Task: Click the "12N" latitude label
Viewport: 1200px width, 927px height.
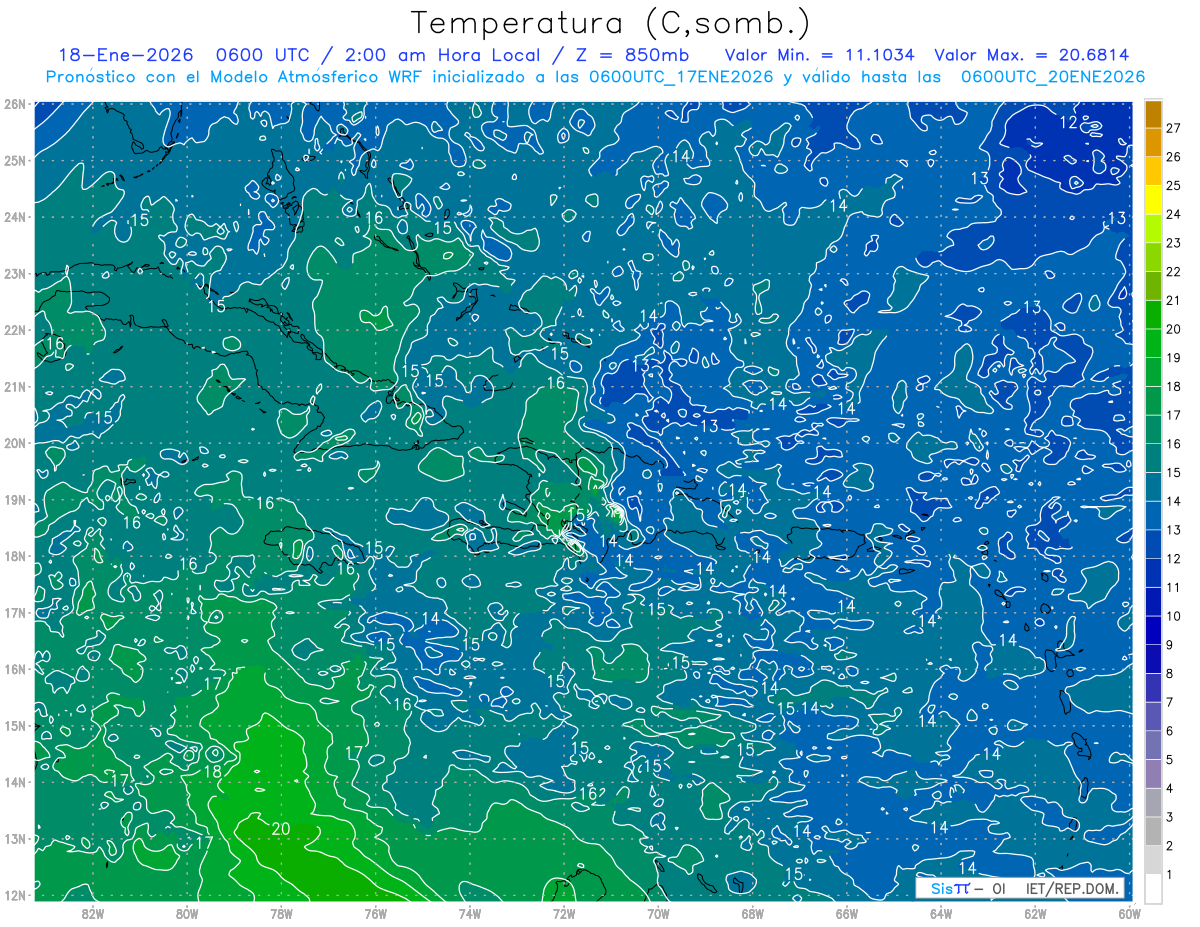Action: [x=15, y=895]
